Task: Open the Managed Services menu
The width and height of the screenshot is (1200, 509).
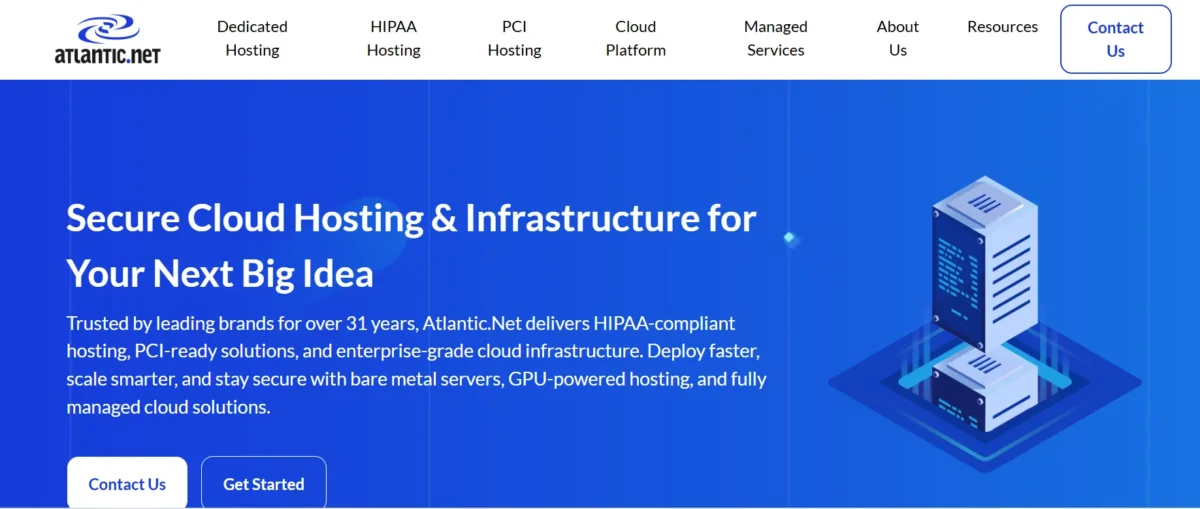Action: (776, 39)
